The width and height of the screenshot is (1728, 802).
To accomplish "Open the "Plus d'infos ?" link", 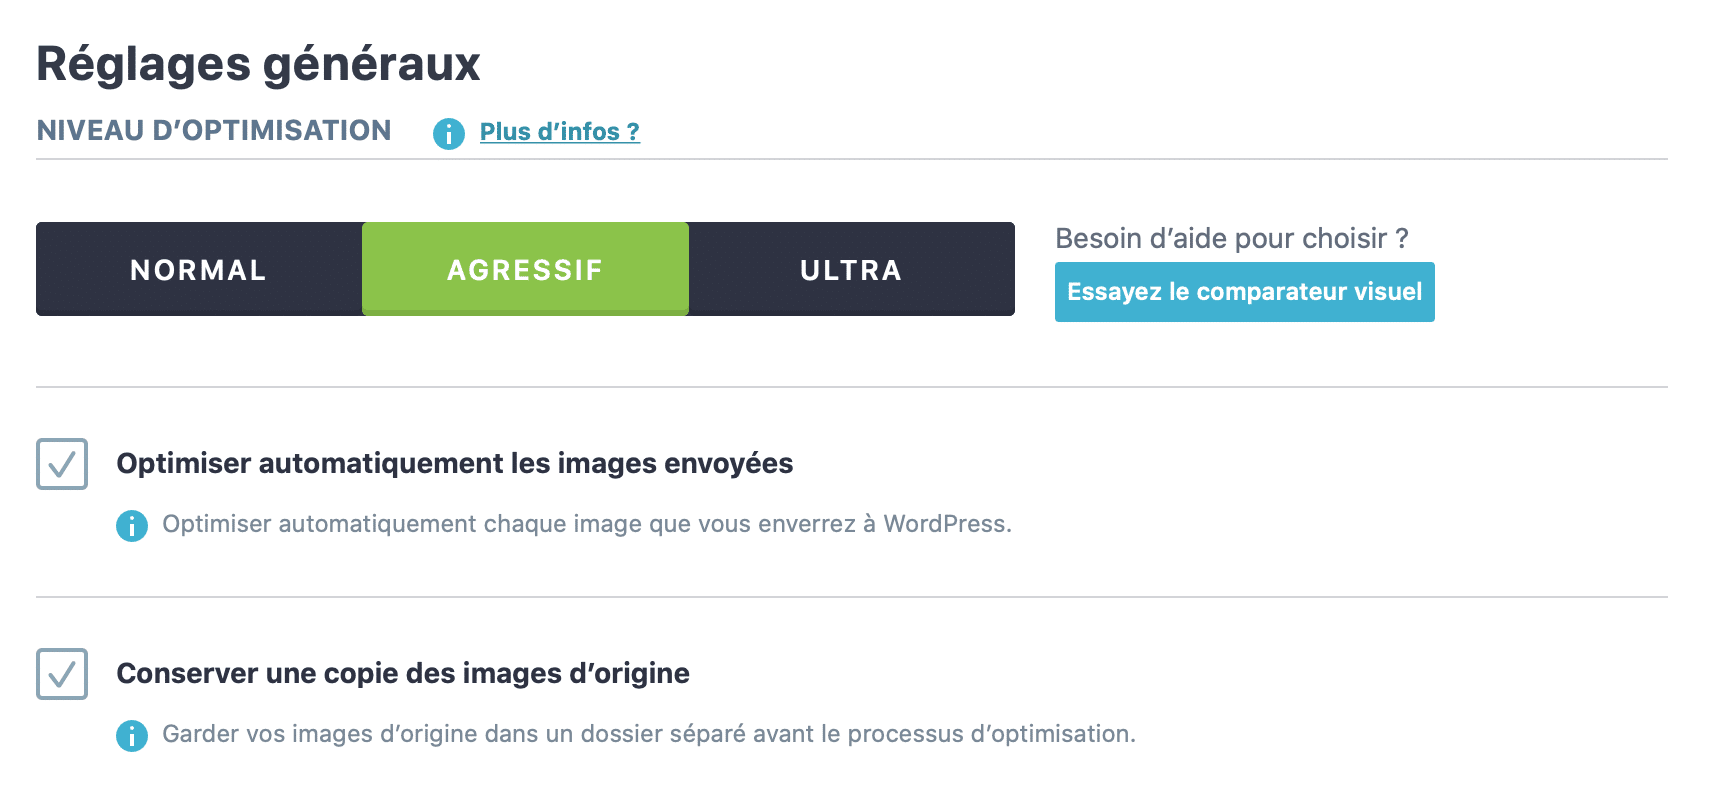I will [x=559, y=130].
